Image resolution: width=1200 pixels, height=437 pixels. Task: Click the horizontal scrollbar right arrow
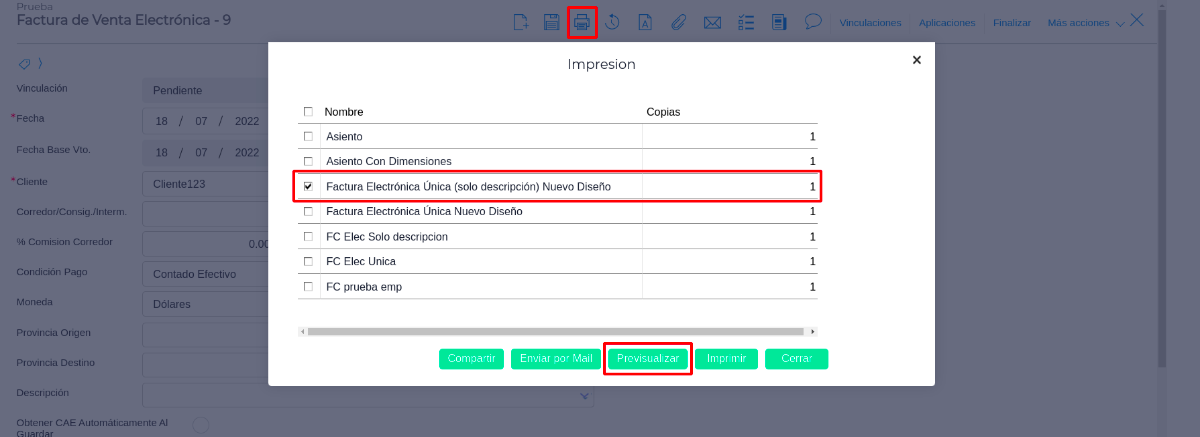pyautogui.click(x=813, y=331)
